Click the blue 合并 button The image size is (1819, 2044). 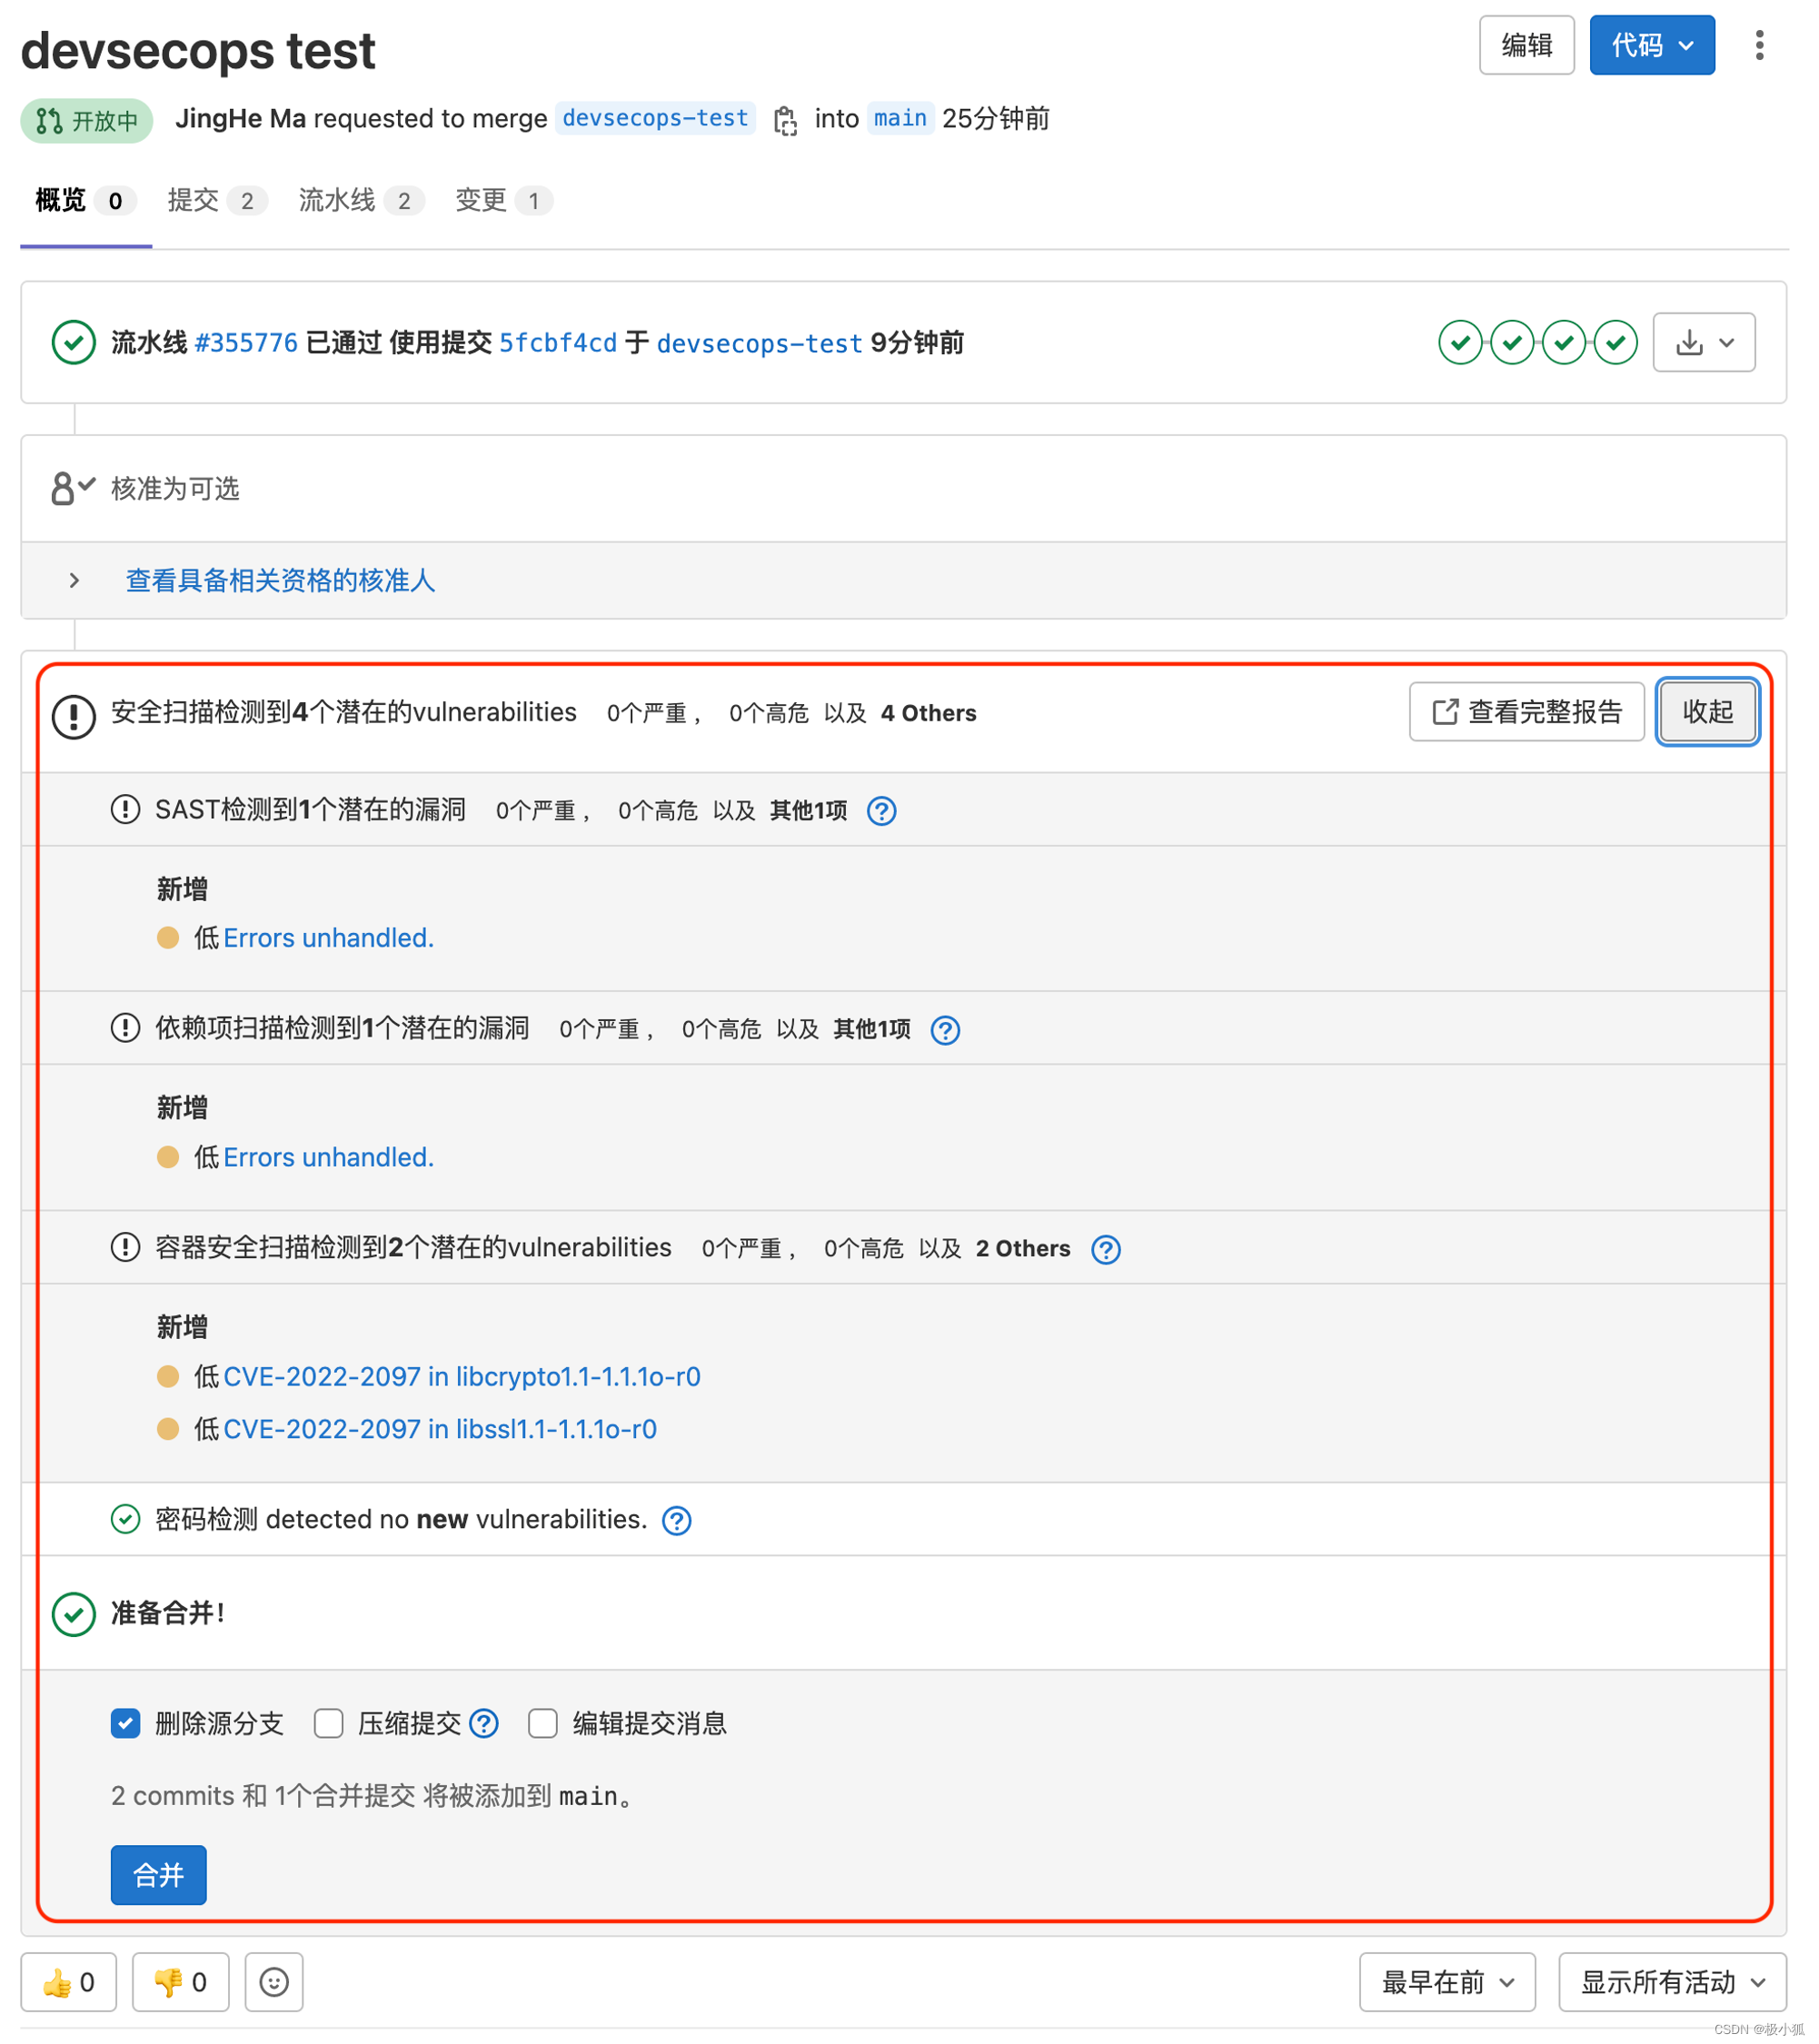point(158,1875)
